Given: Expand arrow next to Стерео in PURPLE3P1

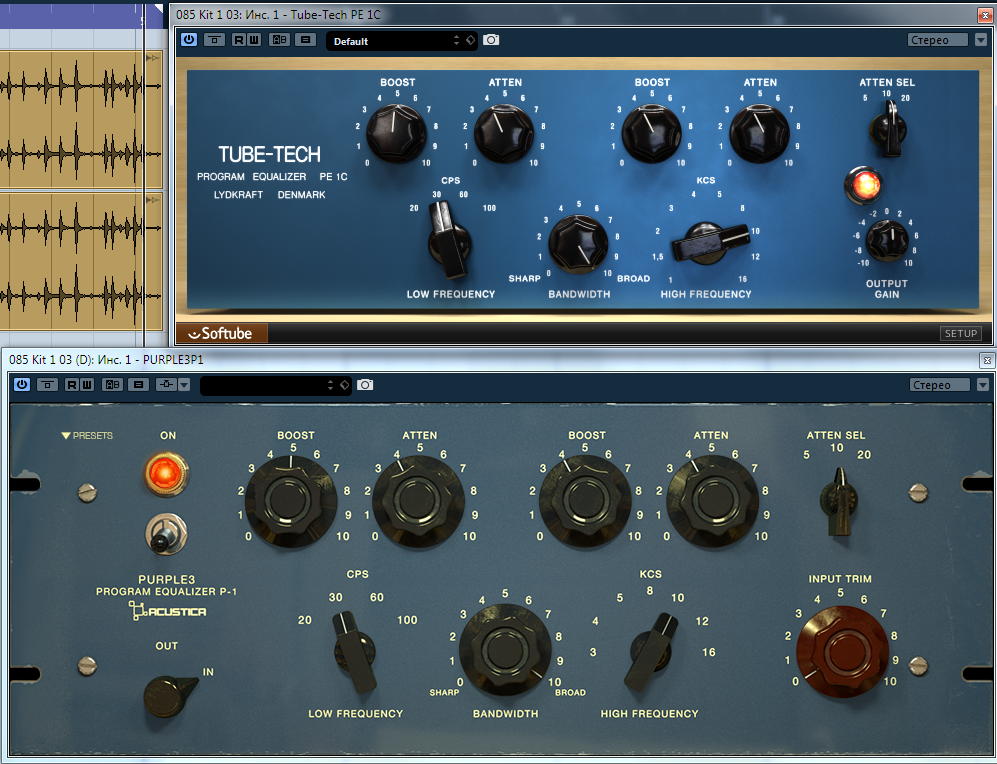Looking at the screenshot, I should coord(982,385).
